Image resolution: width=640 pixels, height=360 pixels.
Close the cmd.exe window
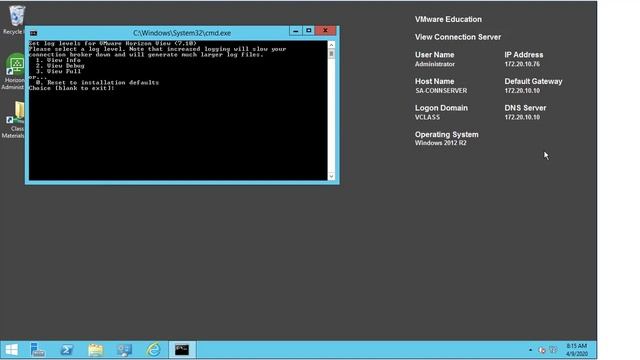pyautogui.click(x=325, y=31)
